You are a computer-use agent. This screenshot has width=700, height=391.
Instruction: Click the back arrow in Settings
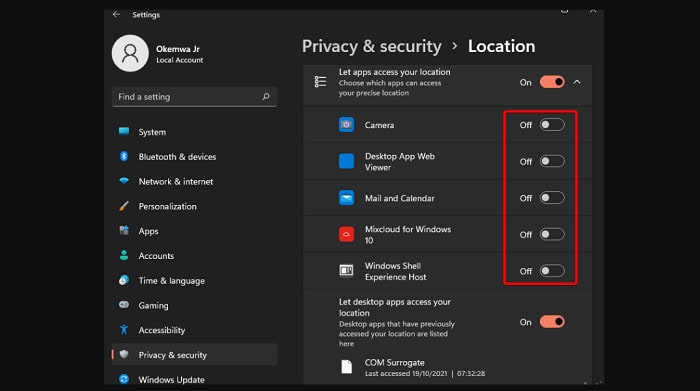[117, 14]
